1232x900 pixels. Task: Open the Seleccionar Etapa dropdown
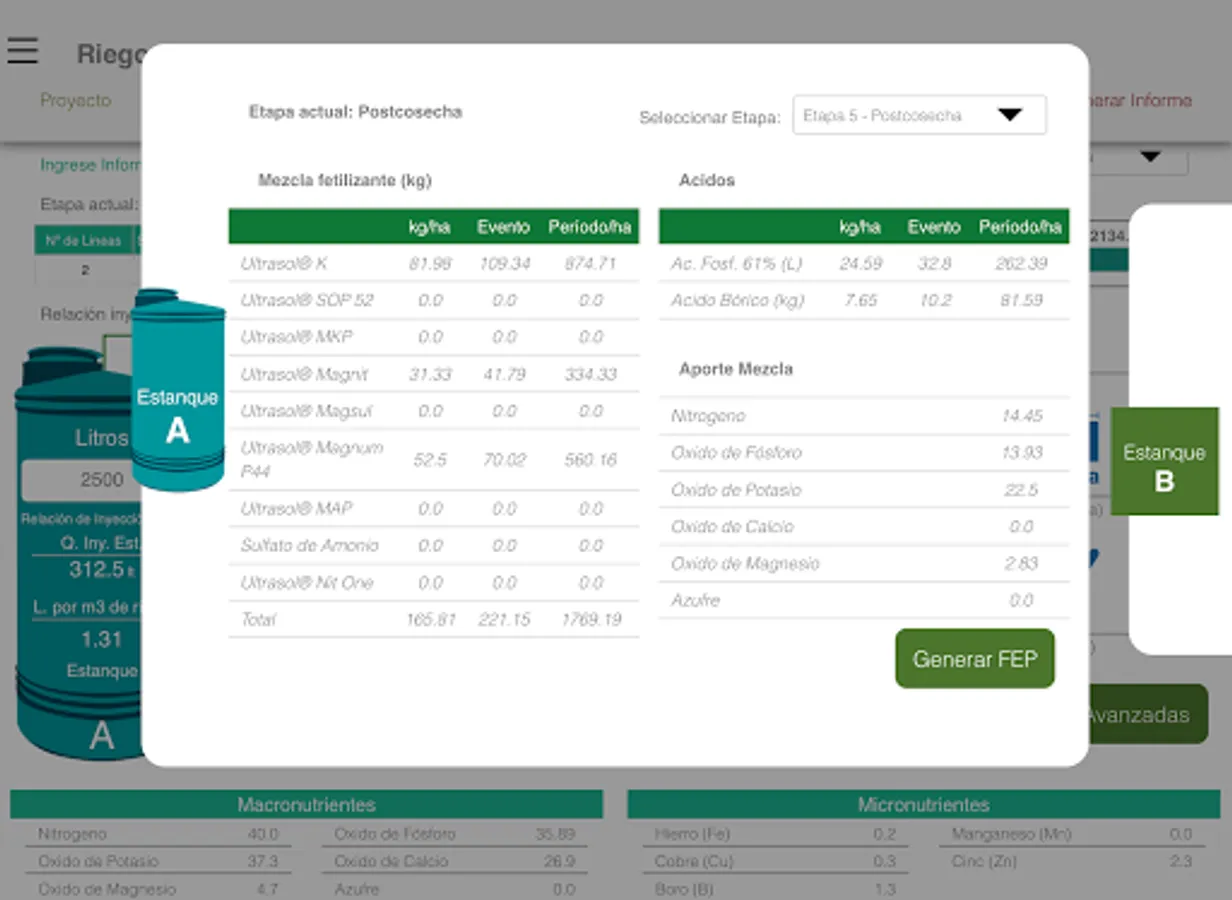[x=919, y=115]
